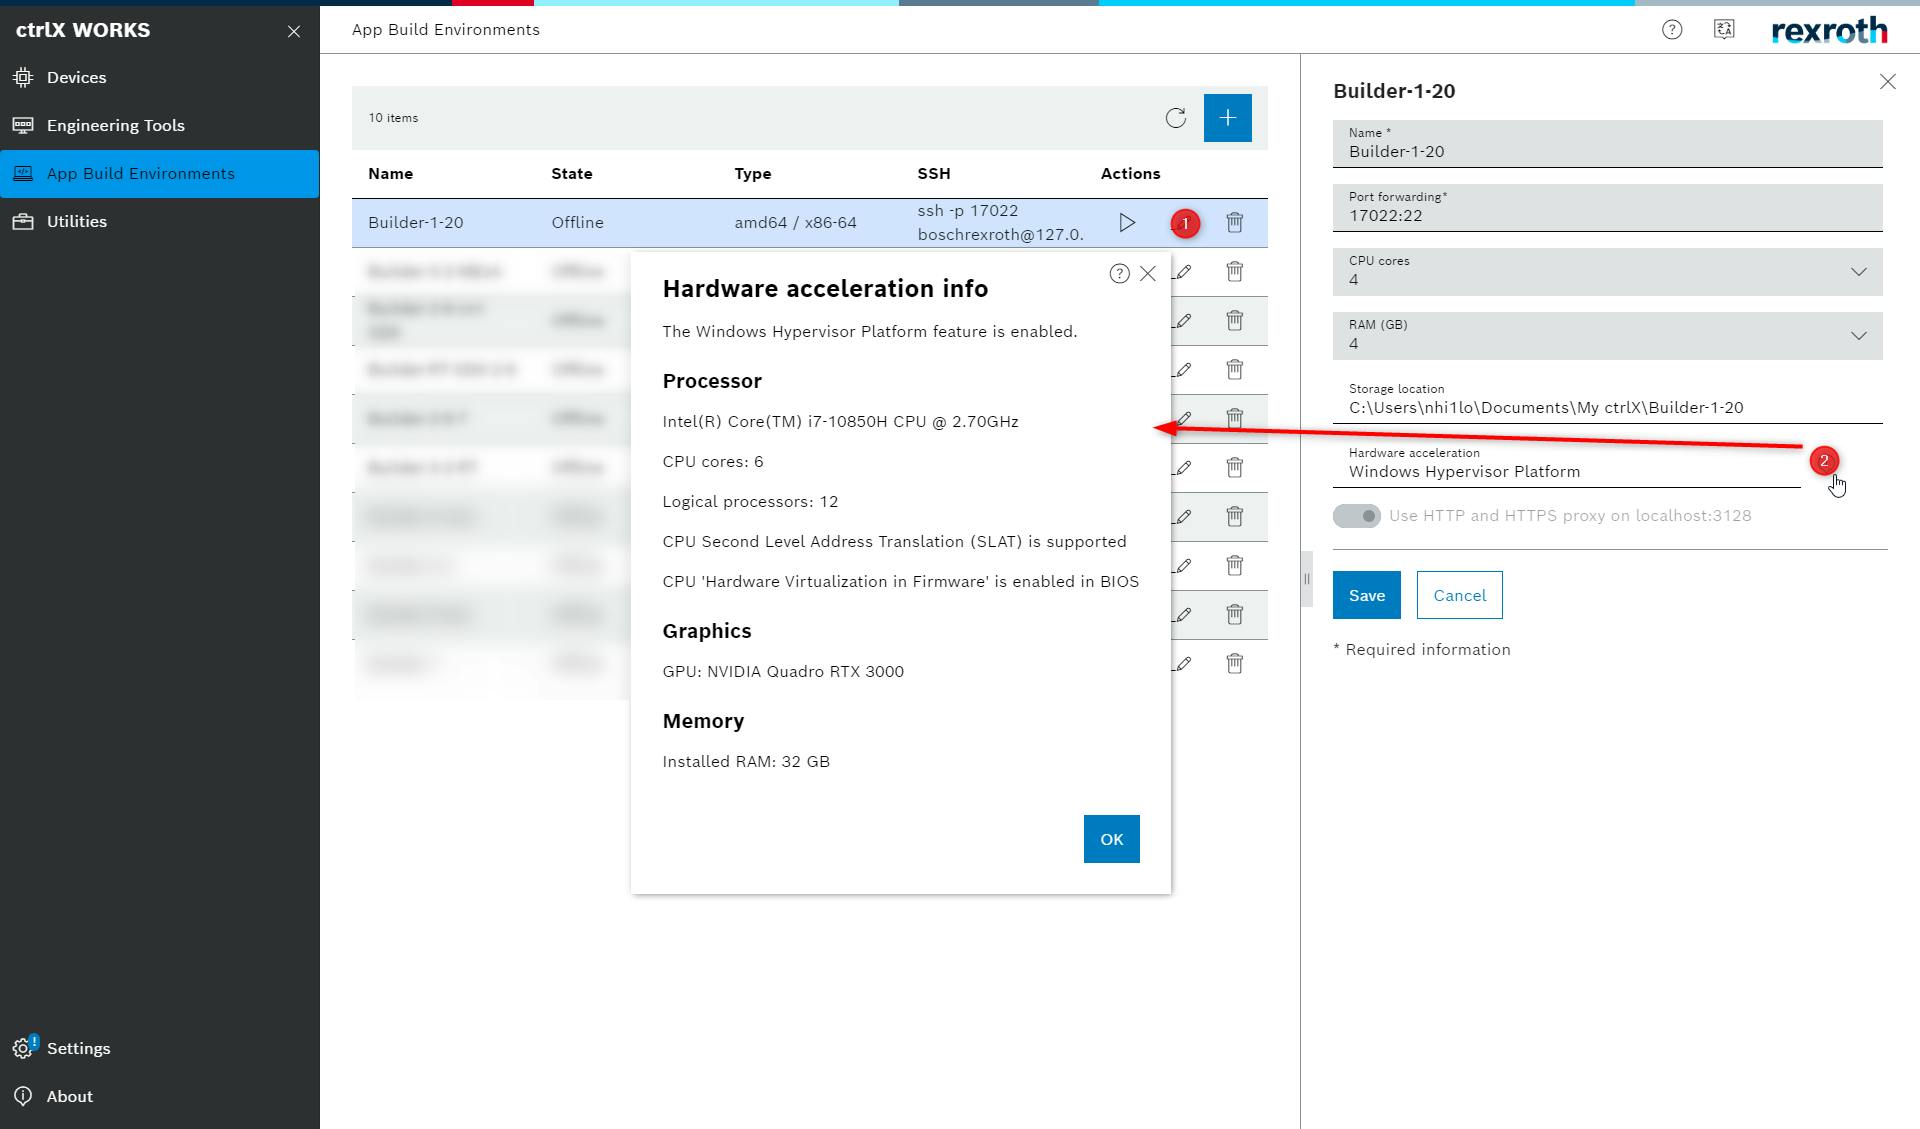Image resolution: width=1920 pixels, height=1129 pixels.
Task: Close the Hardware acceleration info dialog
Action: tap(1148, 274)
